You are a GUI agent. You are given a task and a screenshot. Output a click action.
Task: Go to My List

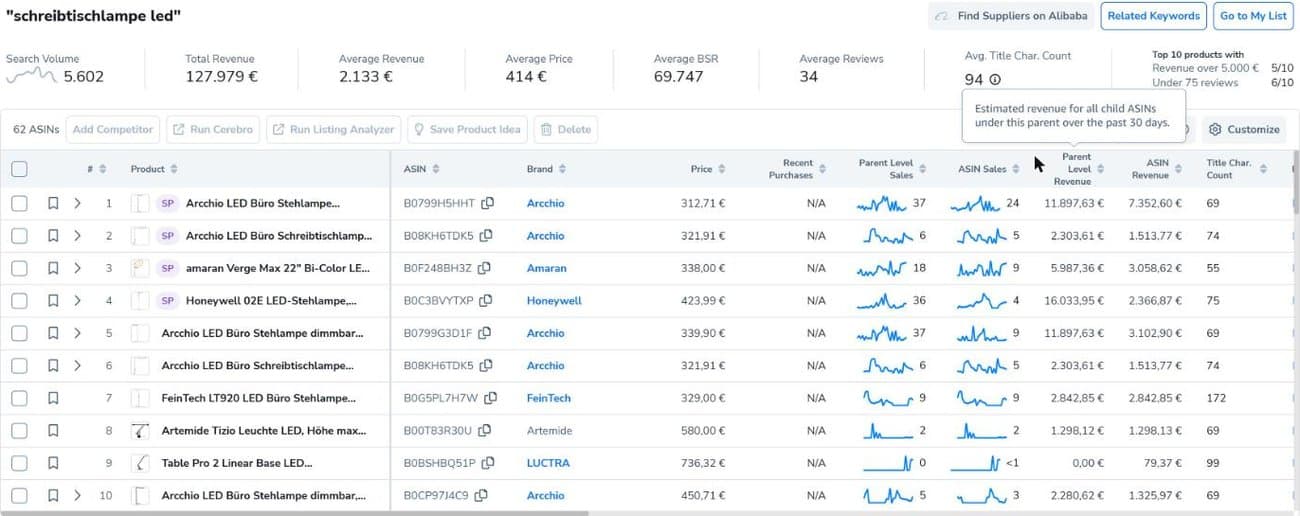pos(1253,16)
